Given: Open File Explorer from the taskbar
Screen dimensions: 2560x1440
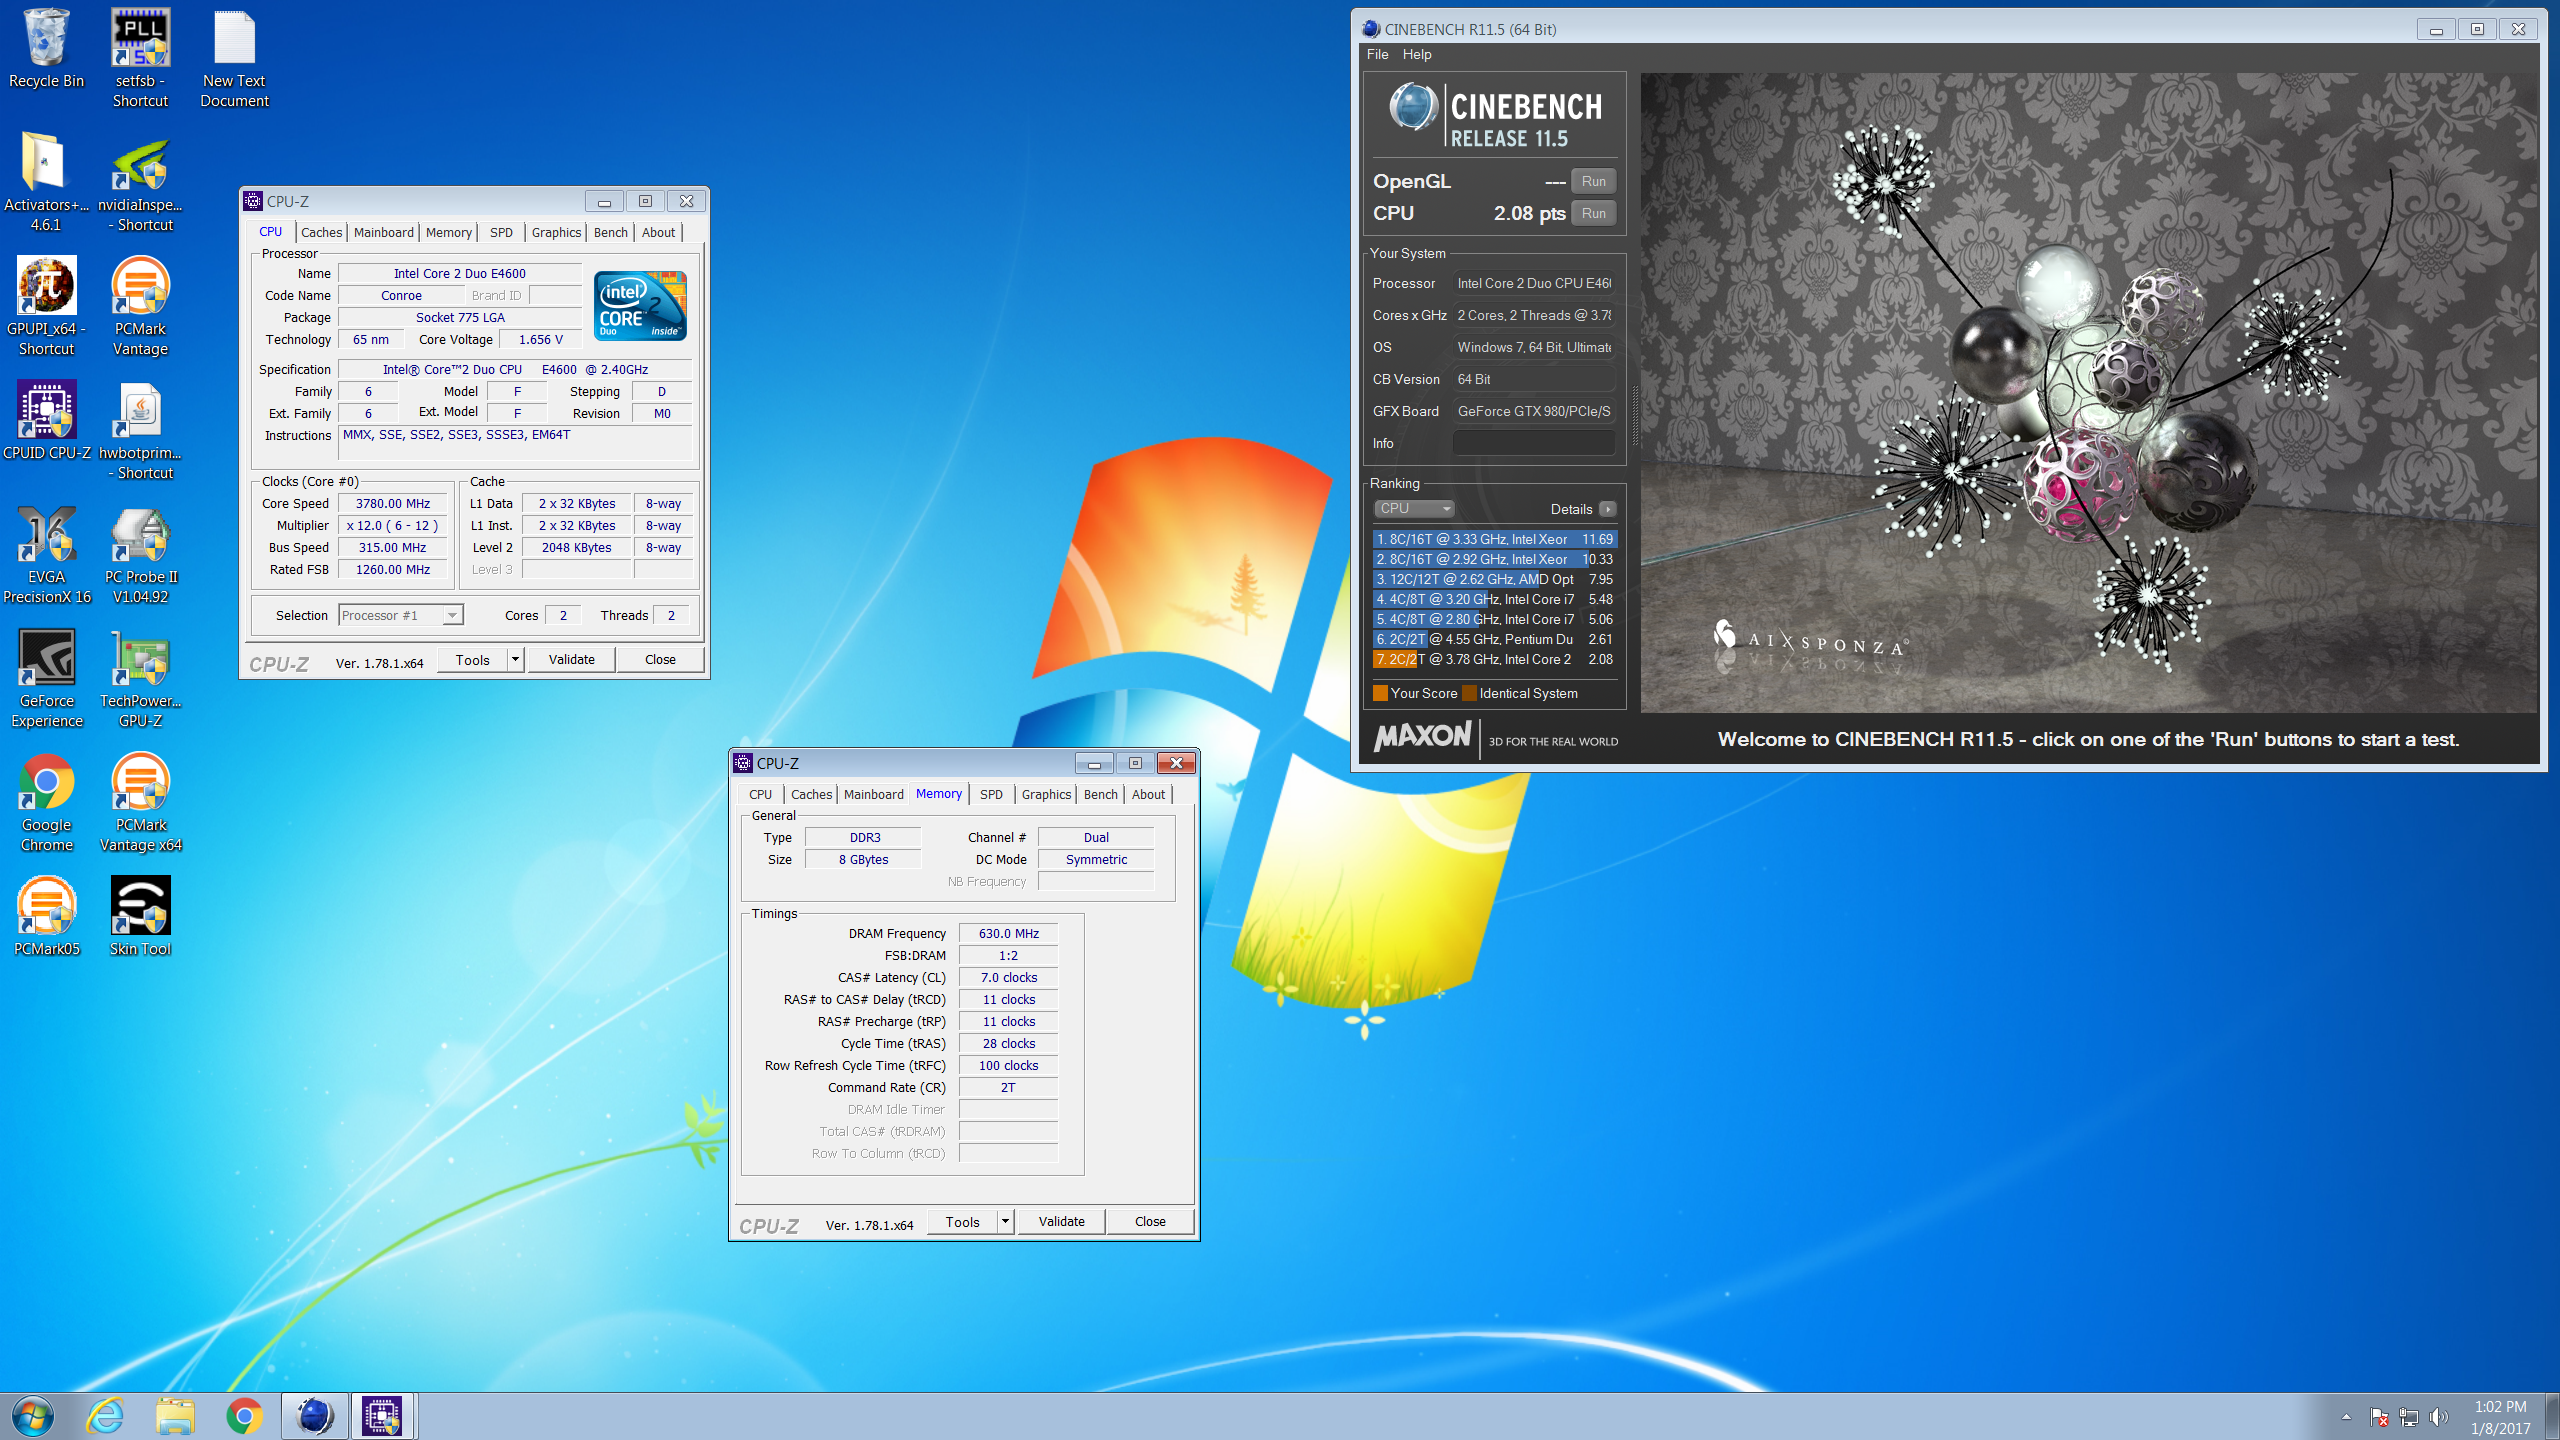Looking at the screenshot, I should [175, 1416].
